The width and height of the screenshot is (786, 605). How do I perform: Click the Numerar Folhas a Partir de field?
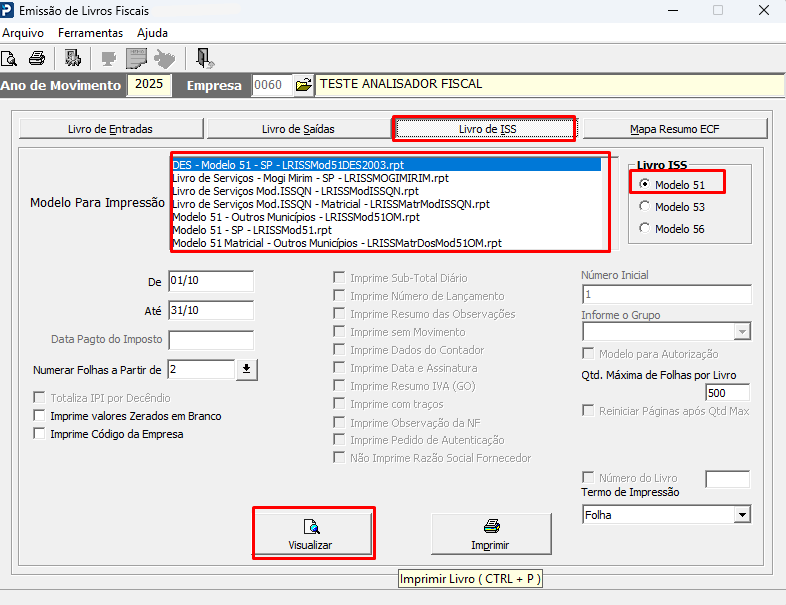(x=201, y=369)
